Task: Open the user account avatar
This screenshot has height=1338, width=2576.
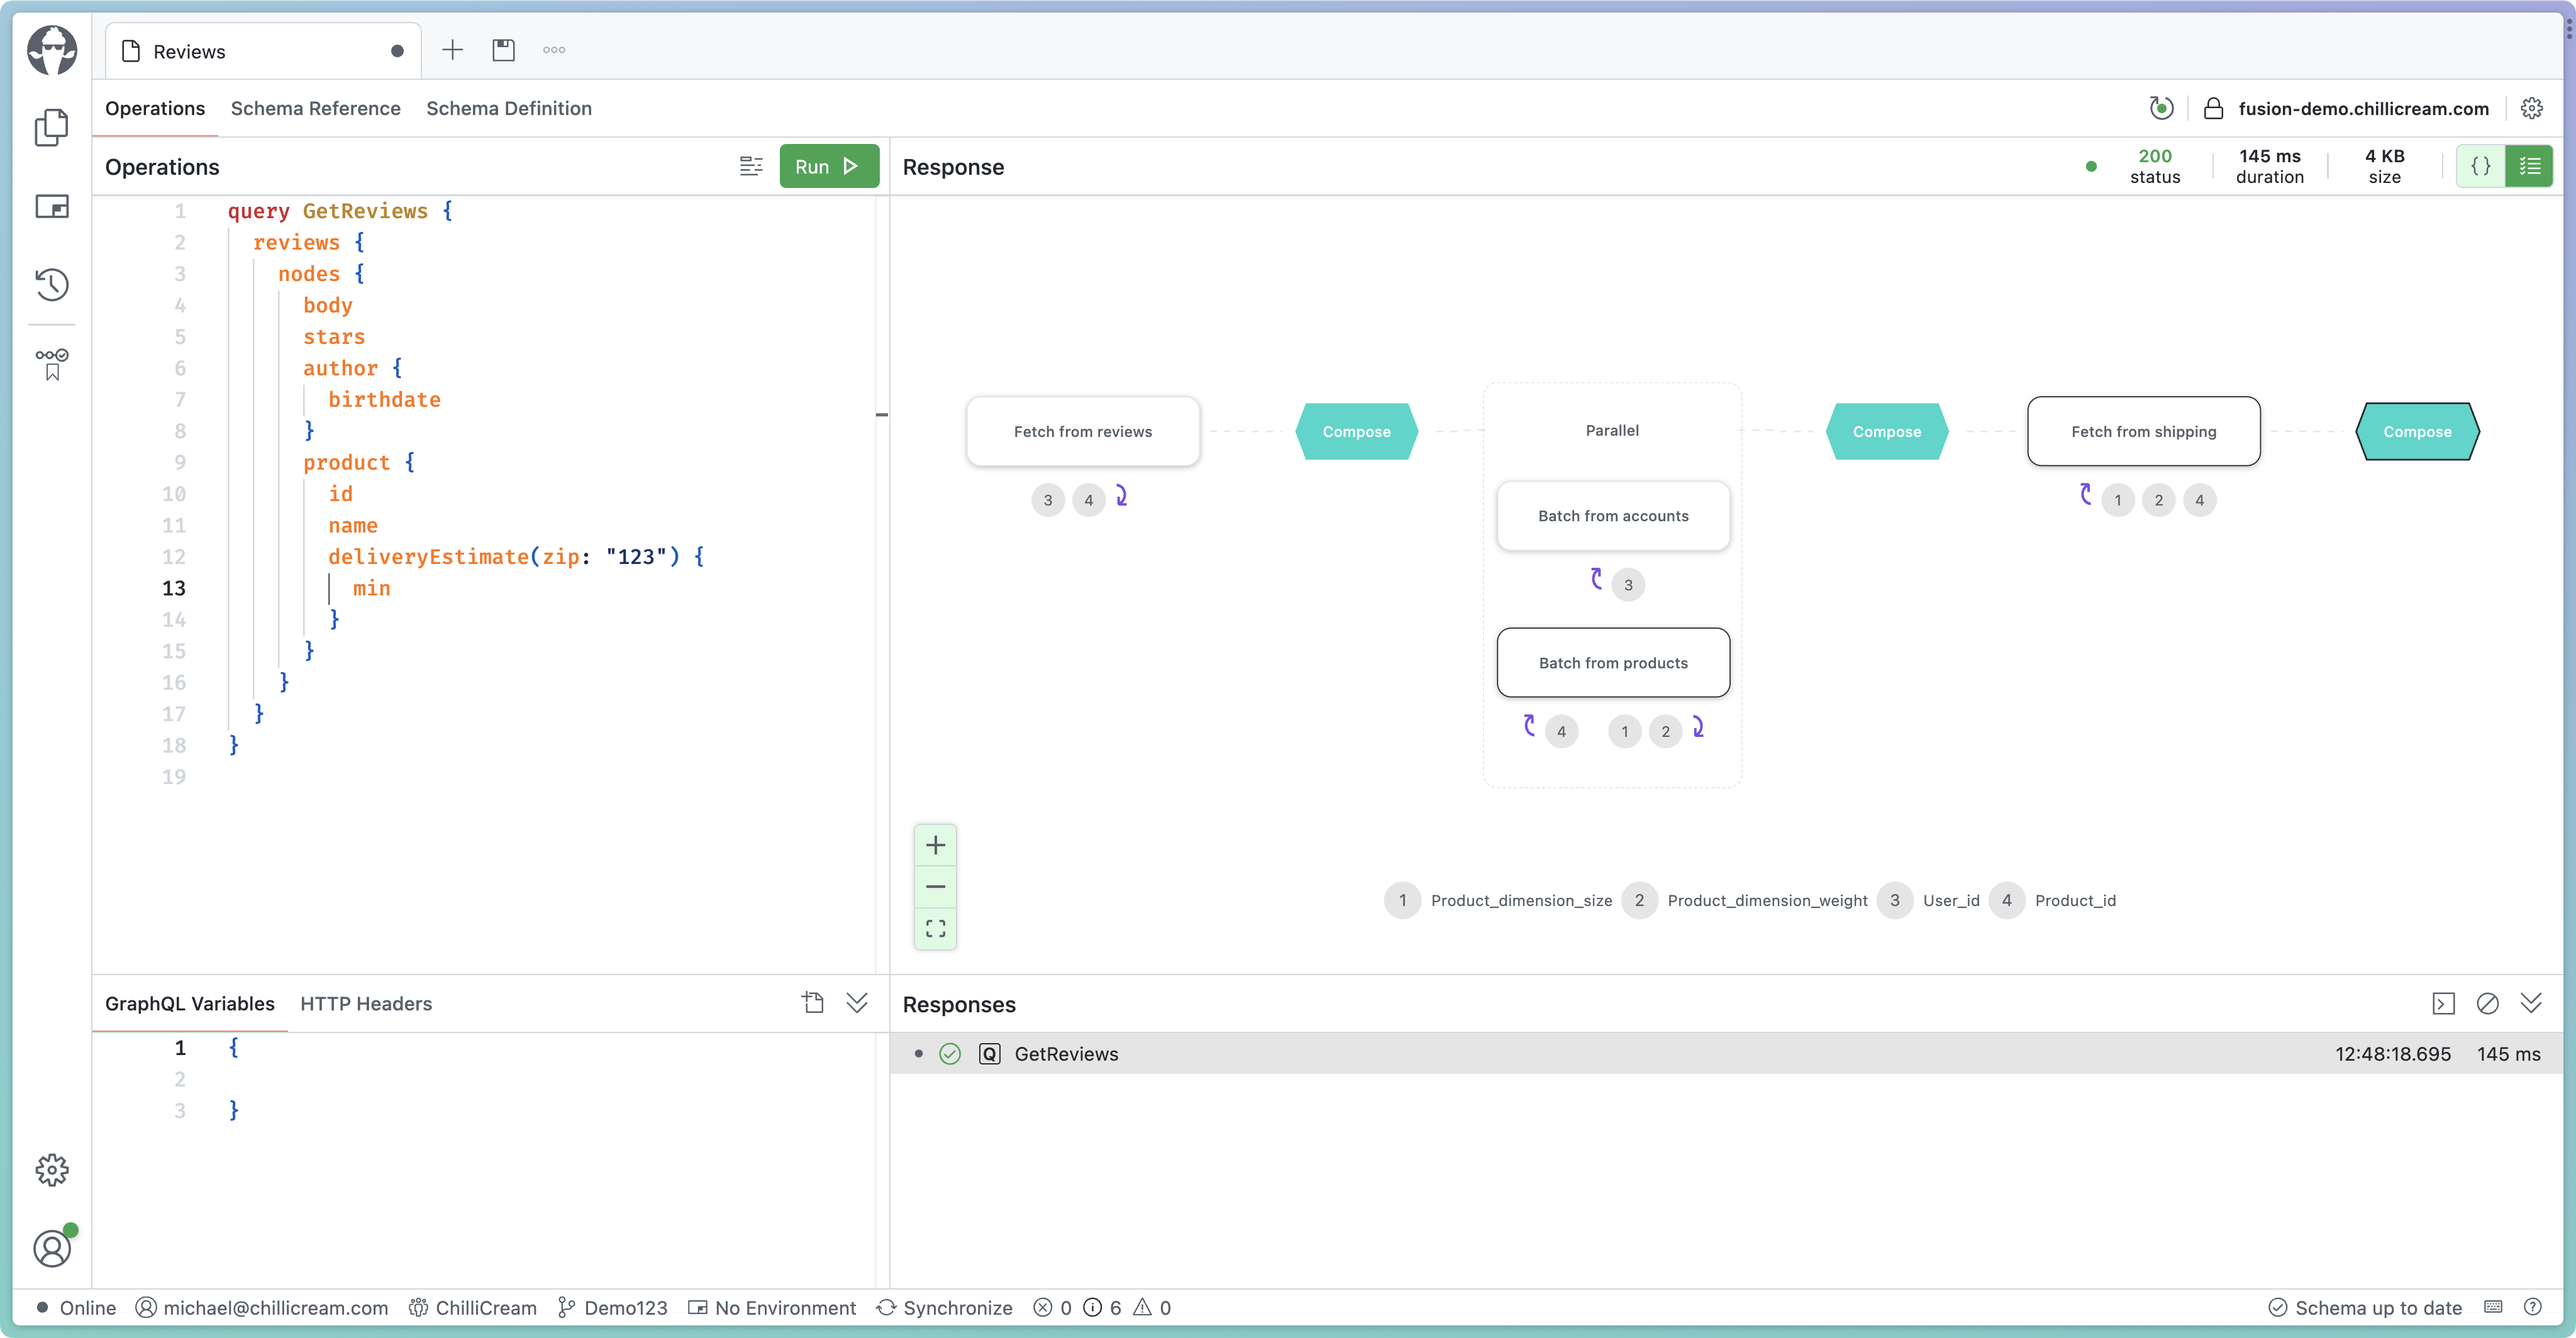Action: 51,1248
